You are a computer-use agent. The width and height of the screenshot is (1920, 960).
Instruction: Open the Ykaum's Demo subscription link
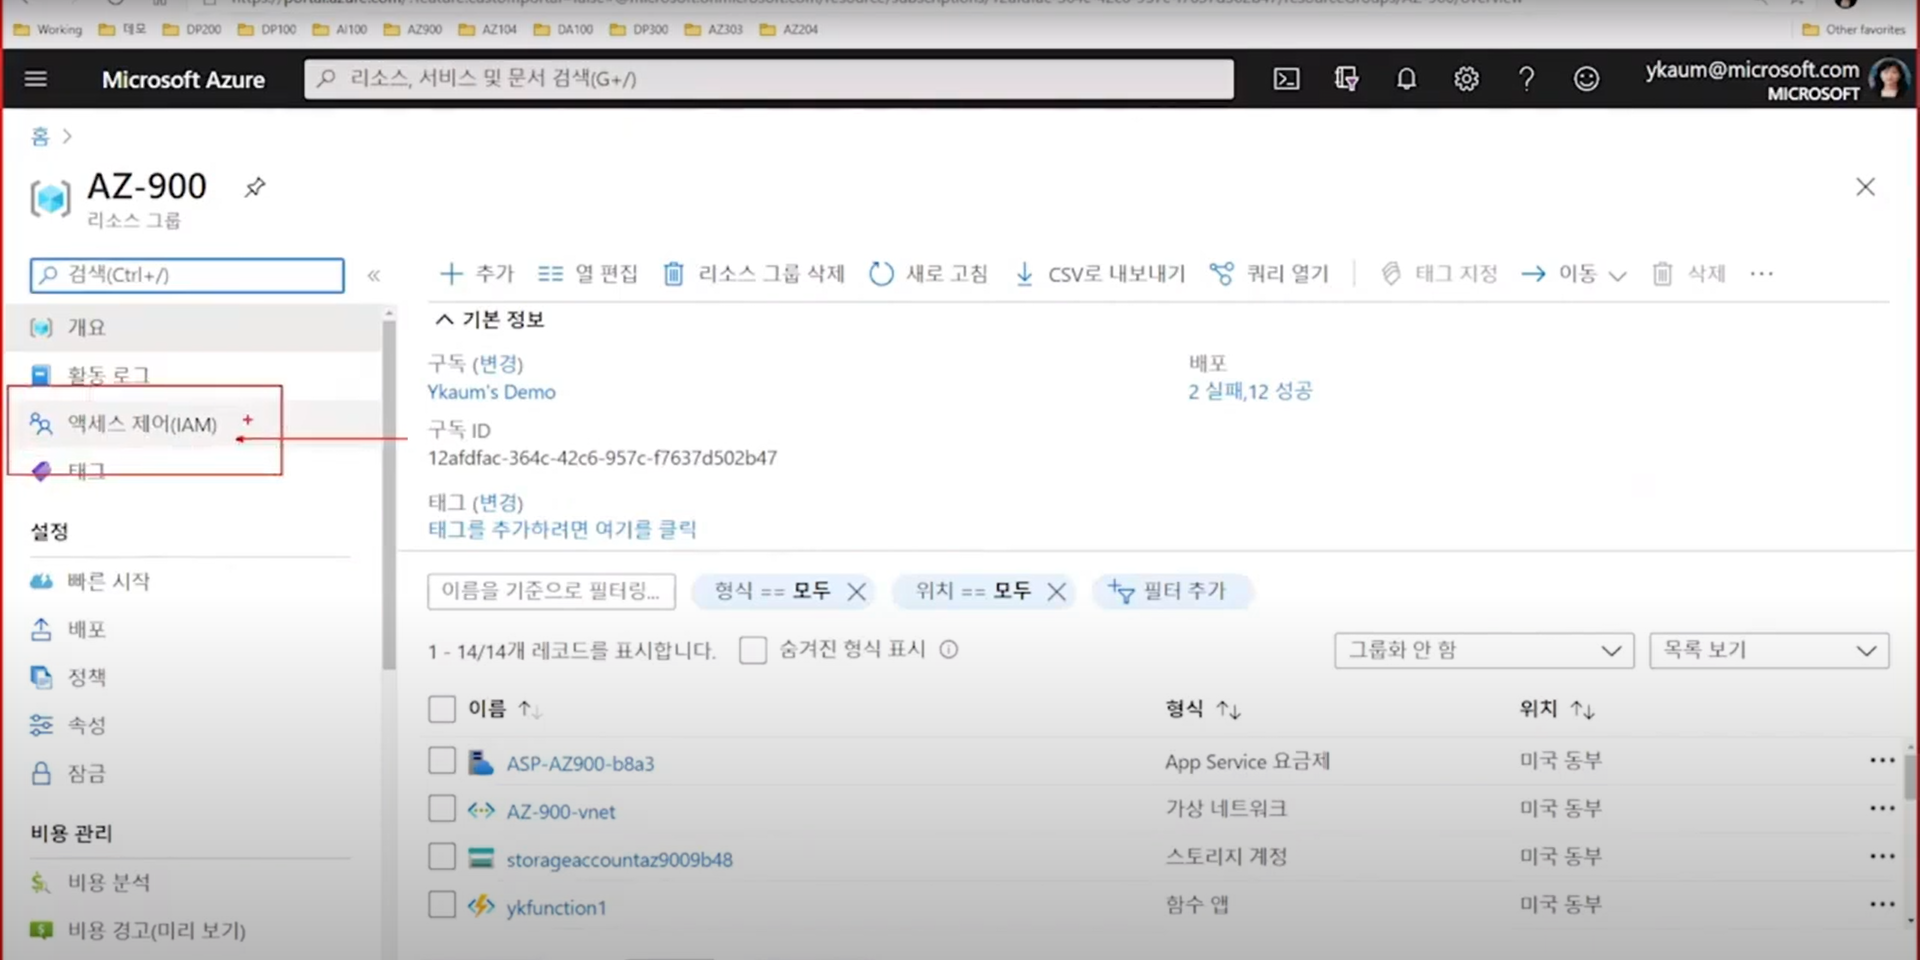point(491,392)
